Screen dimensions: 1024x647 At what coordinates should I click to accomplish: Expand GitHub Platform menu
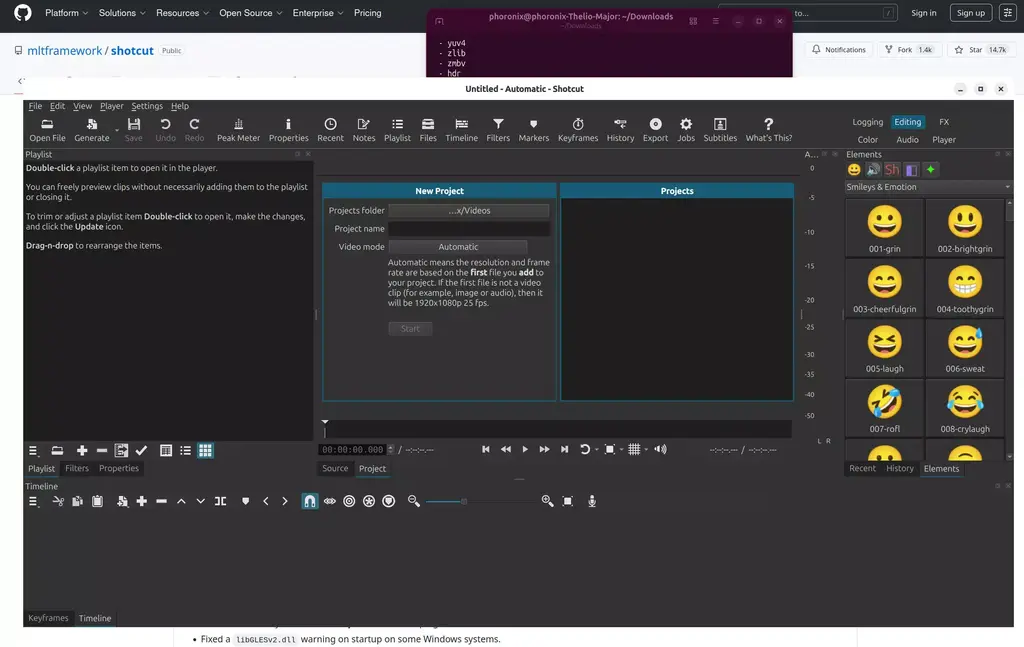pyautogui.click(x=66, y=12)
